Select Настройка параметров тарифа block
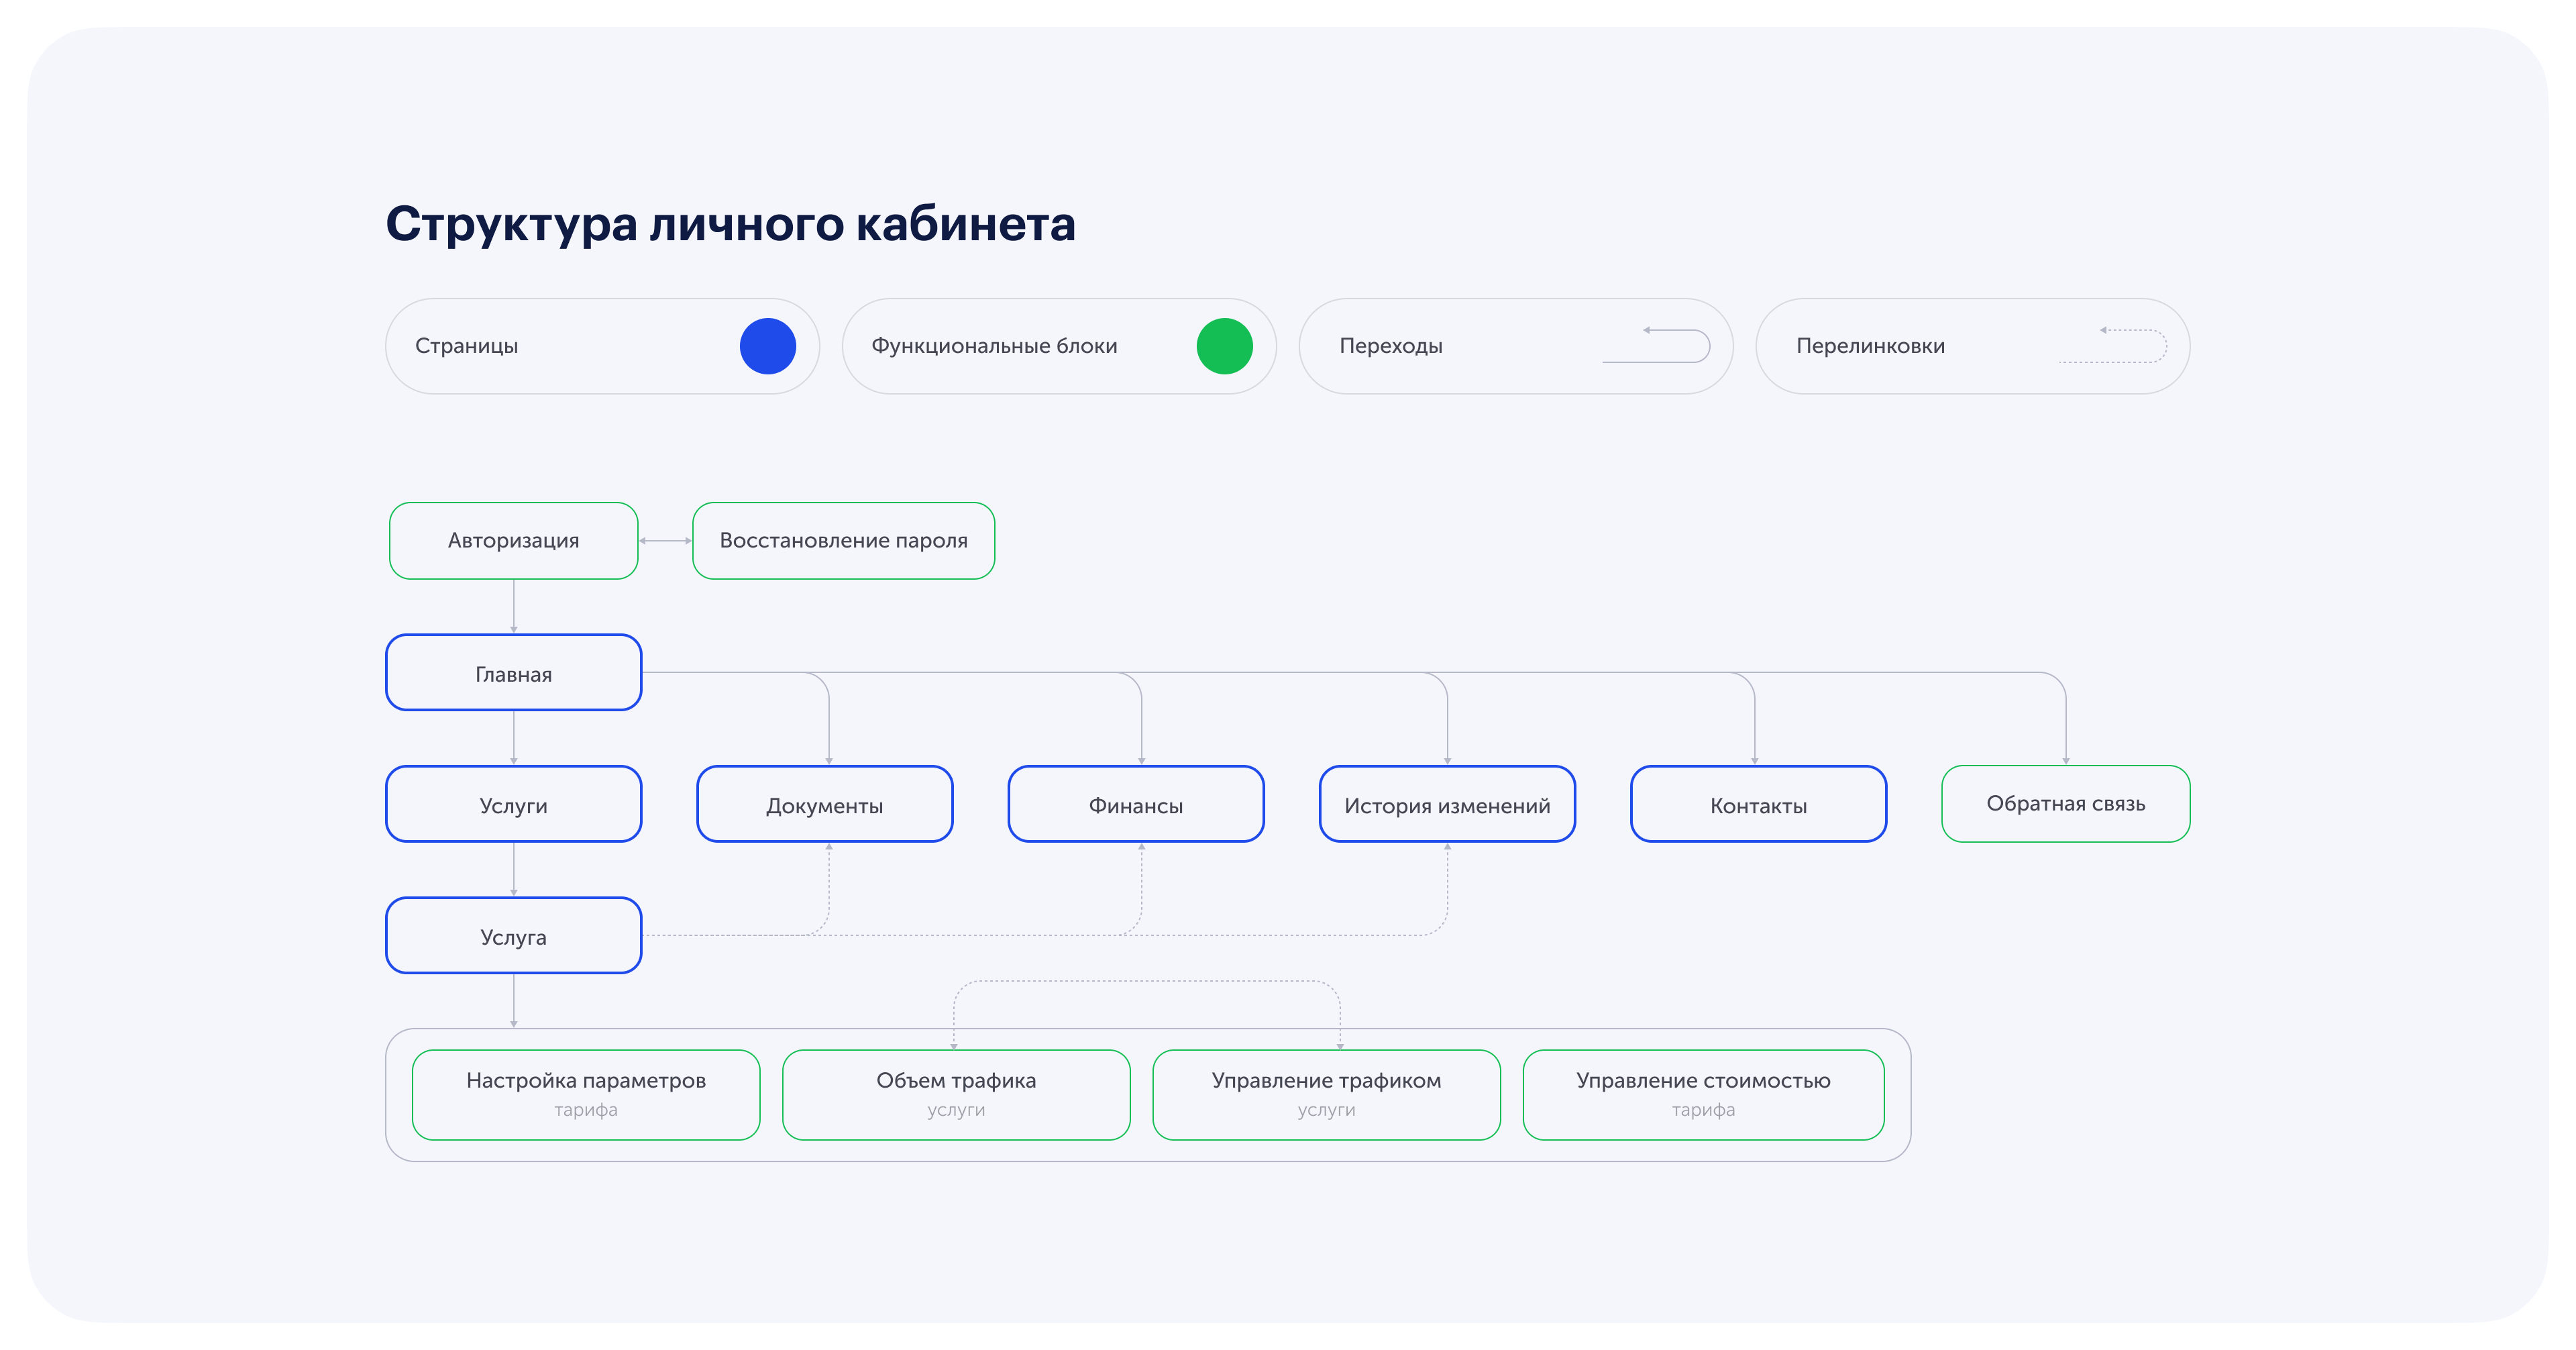The width and height of the screenshot is (2576, 1350). click(x=586, y=1094)
